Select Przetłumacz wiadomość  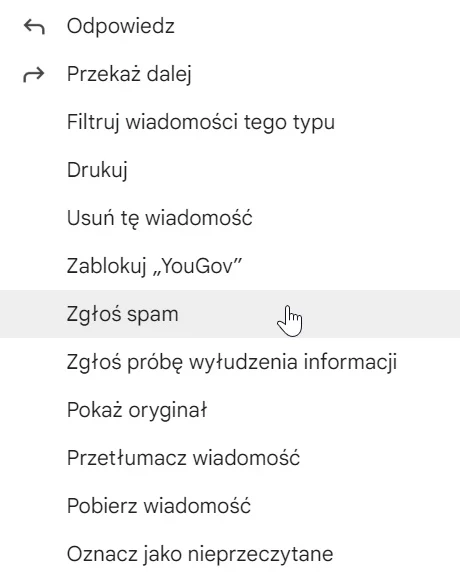(230, 458)
